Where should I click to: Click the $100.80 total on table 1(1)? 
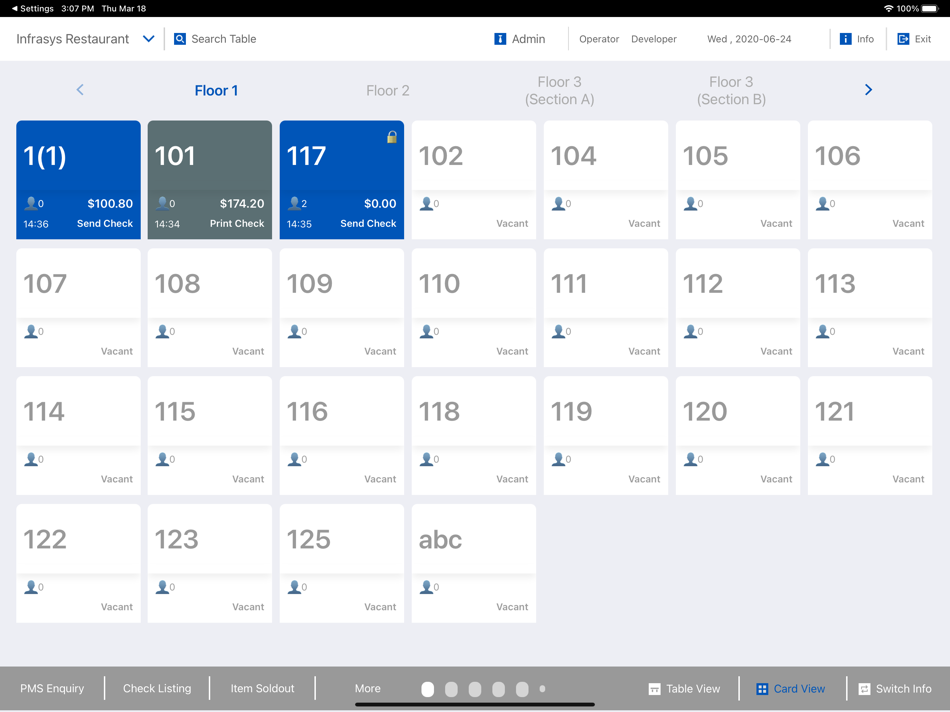110,204
